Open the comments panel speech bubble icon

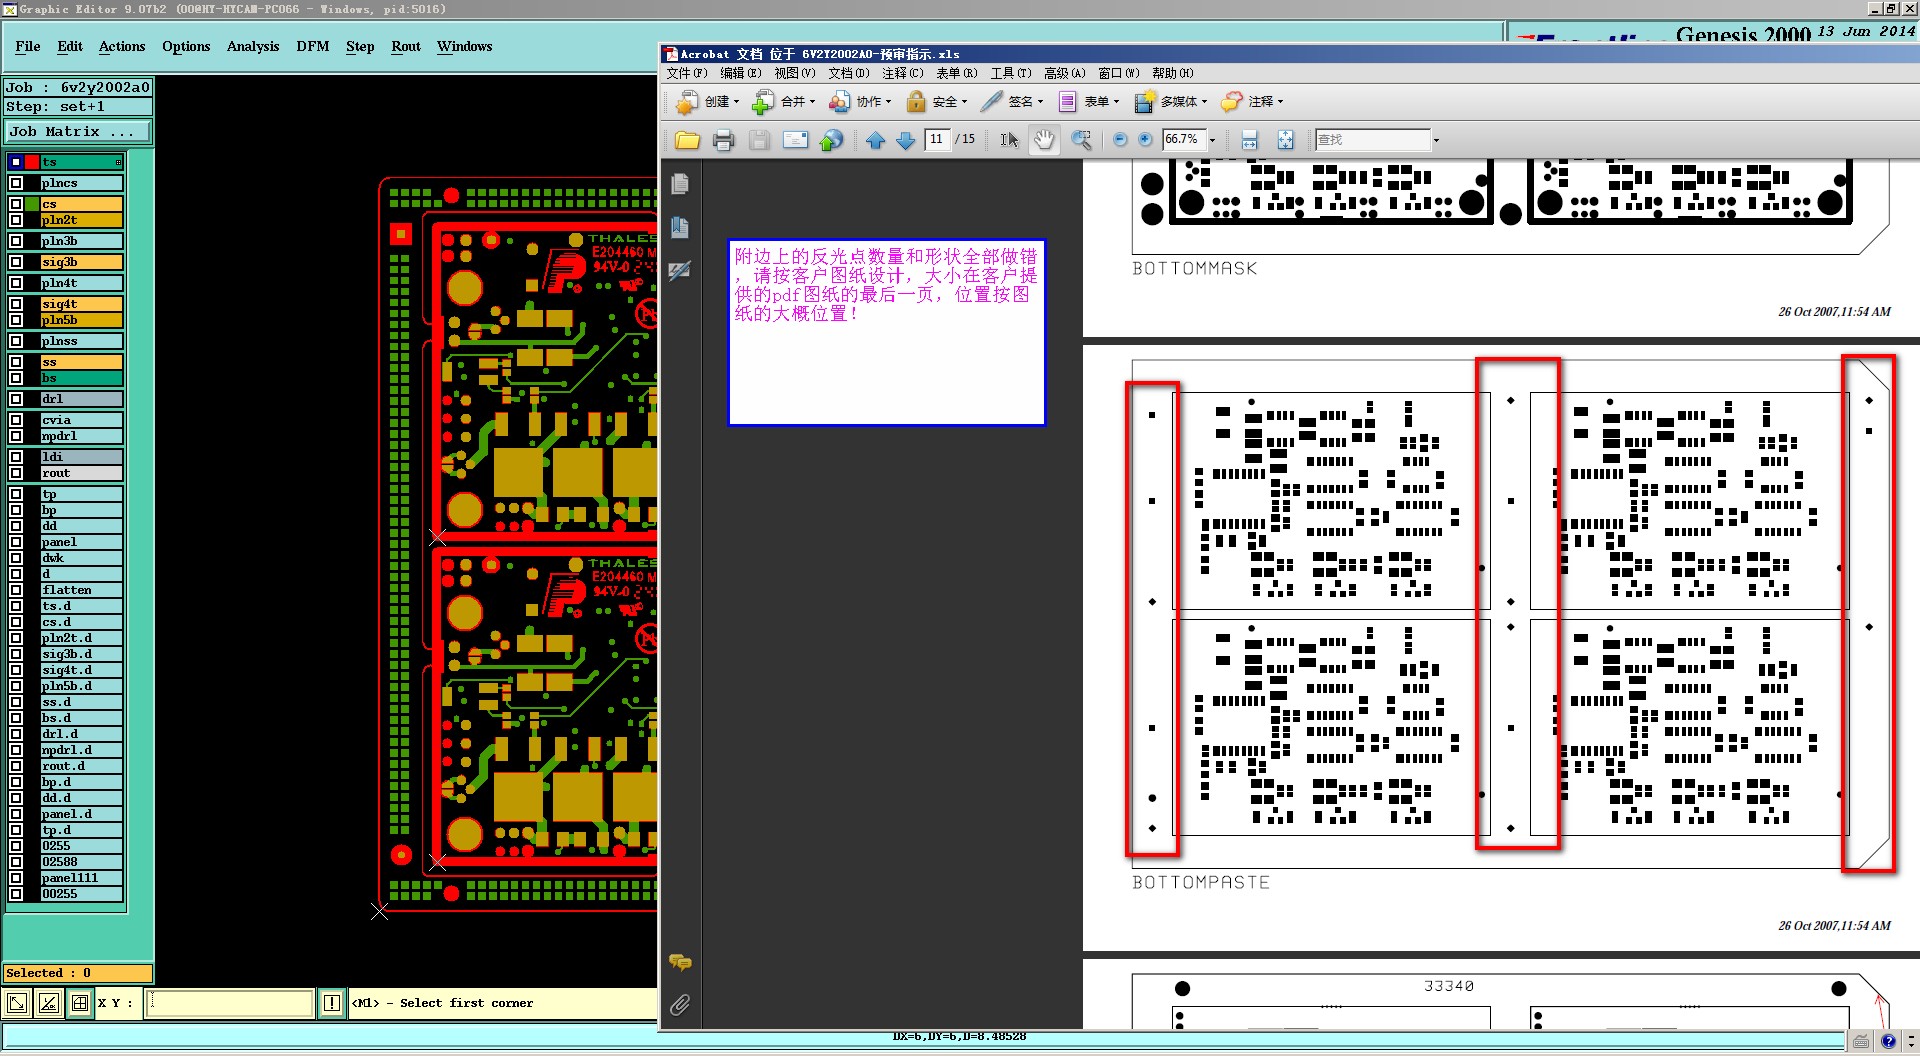(x=680, y=963)
